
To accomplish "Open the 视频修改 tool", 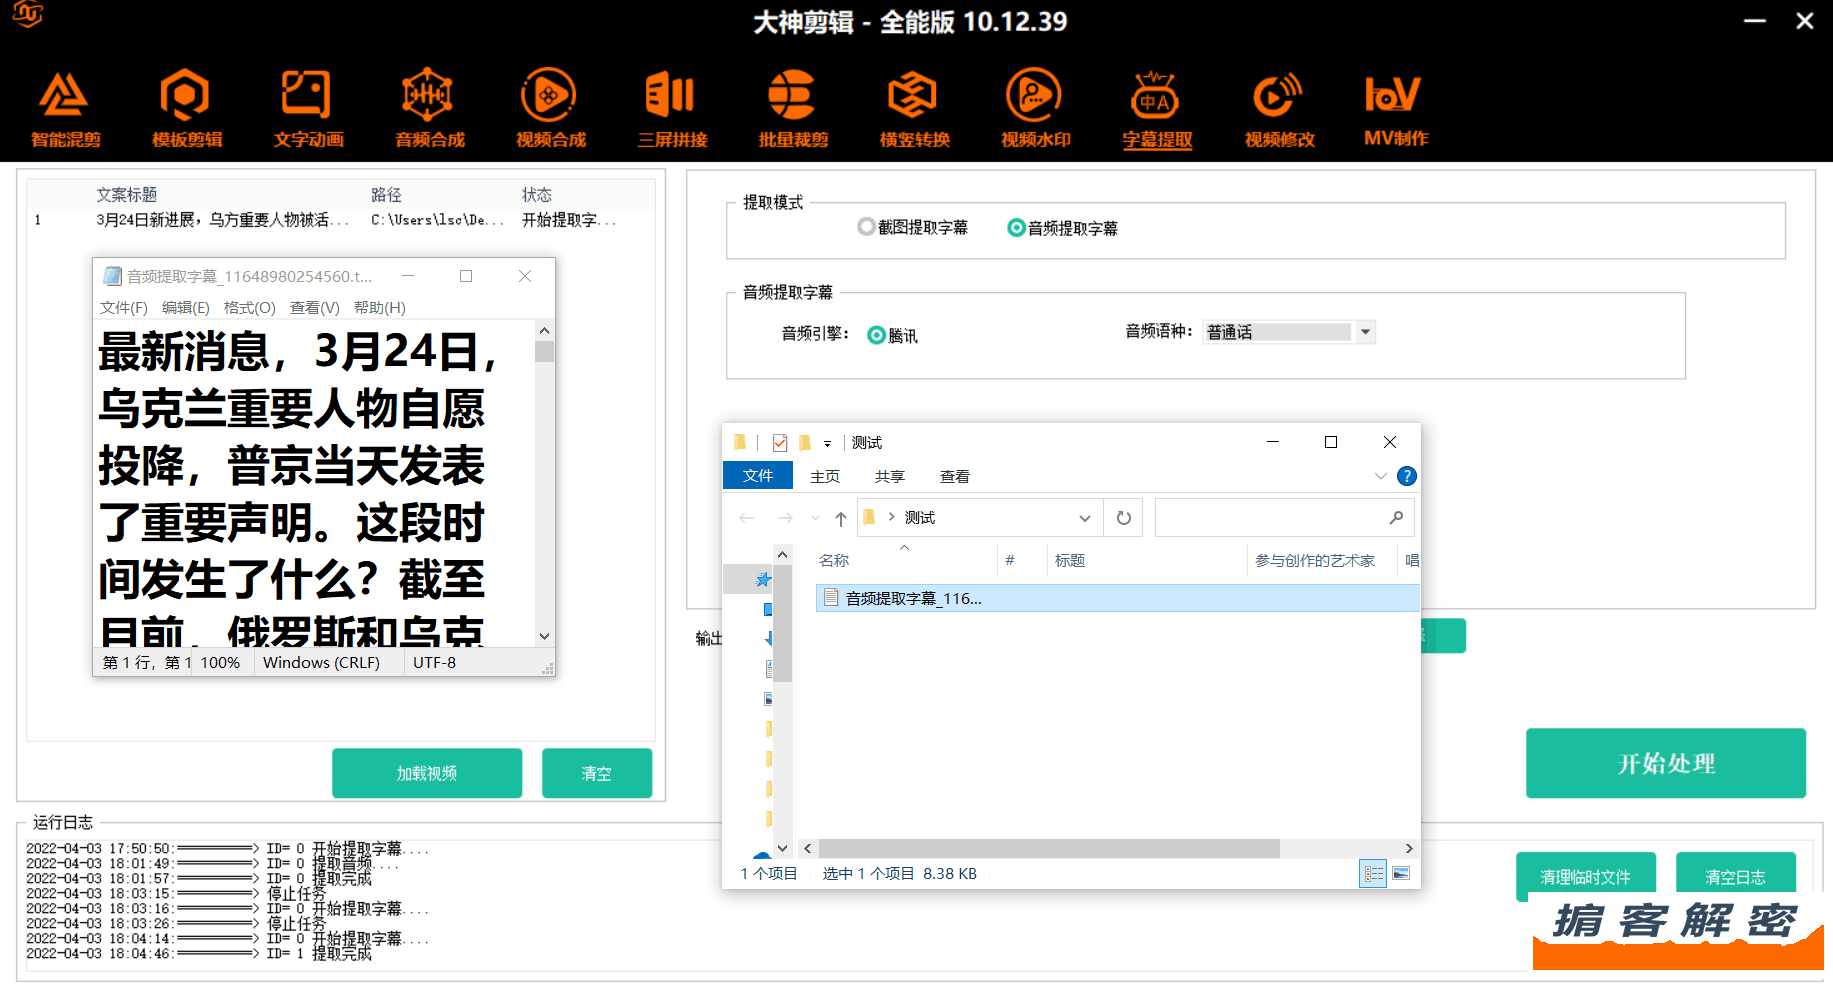I will [x=1279, y=109].
